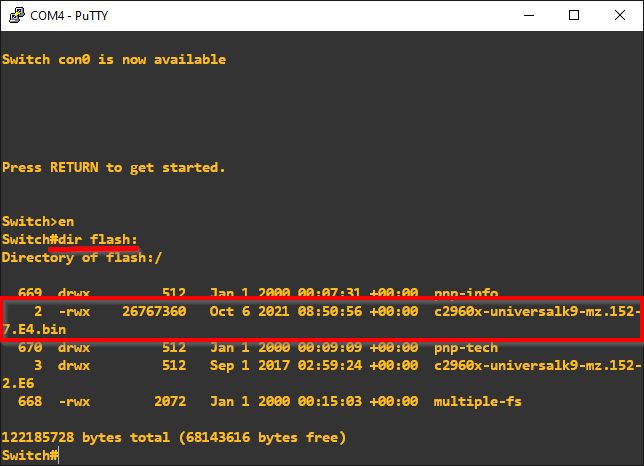Click the "bytes total" summary line
The width and height of the screenshot is (644, 466).
point(174,437)
